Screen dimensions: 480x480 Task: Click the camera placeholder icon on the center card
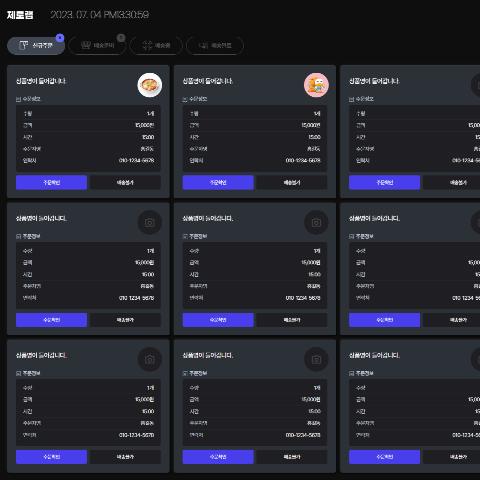click(x=316, y=222)
